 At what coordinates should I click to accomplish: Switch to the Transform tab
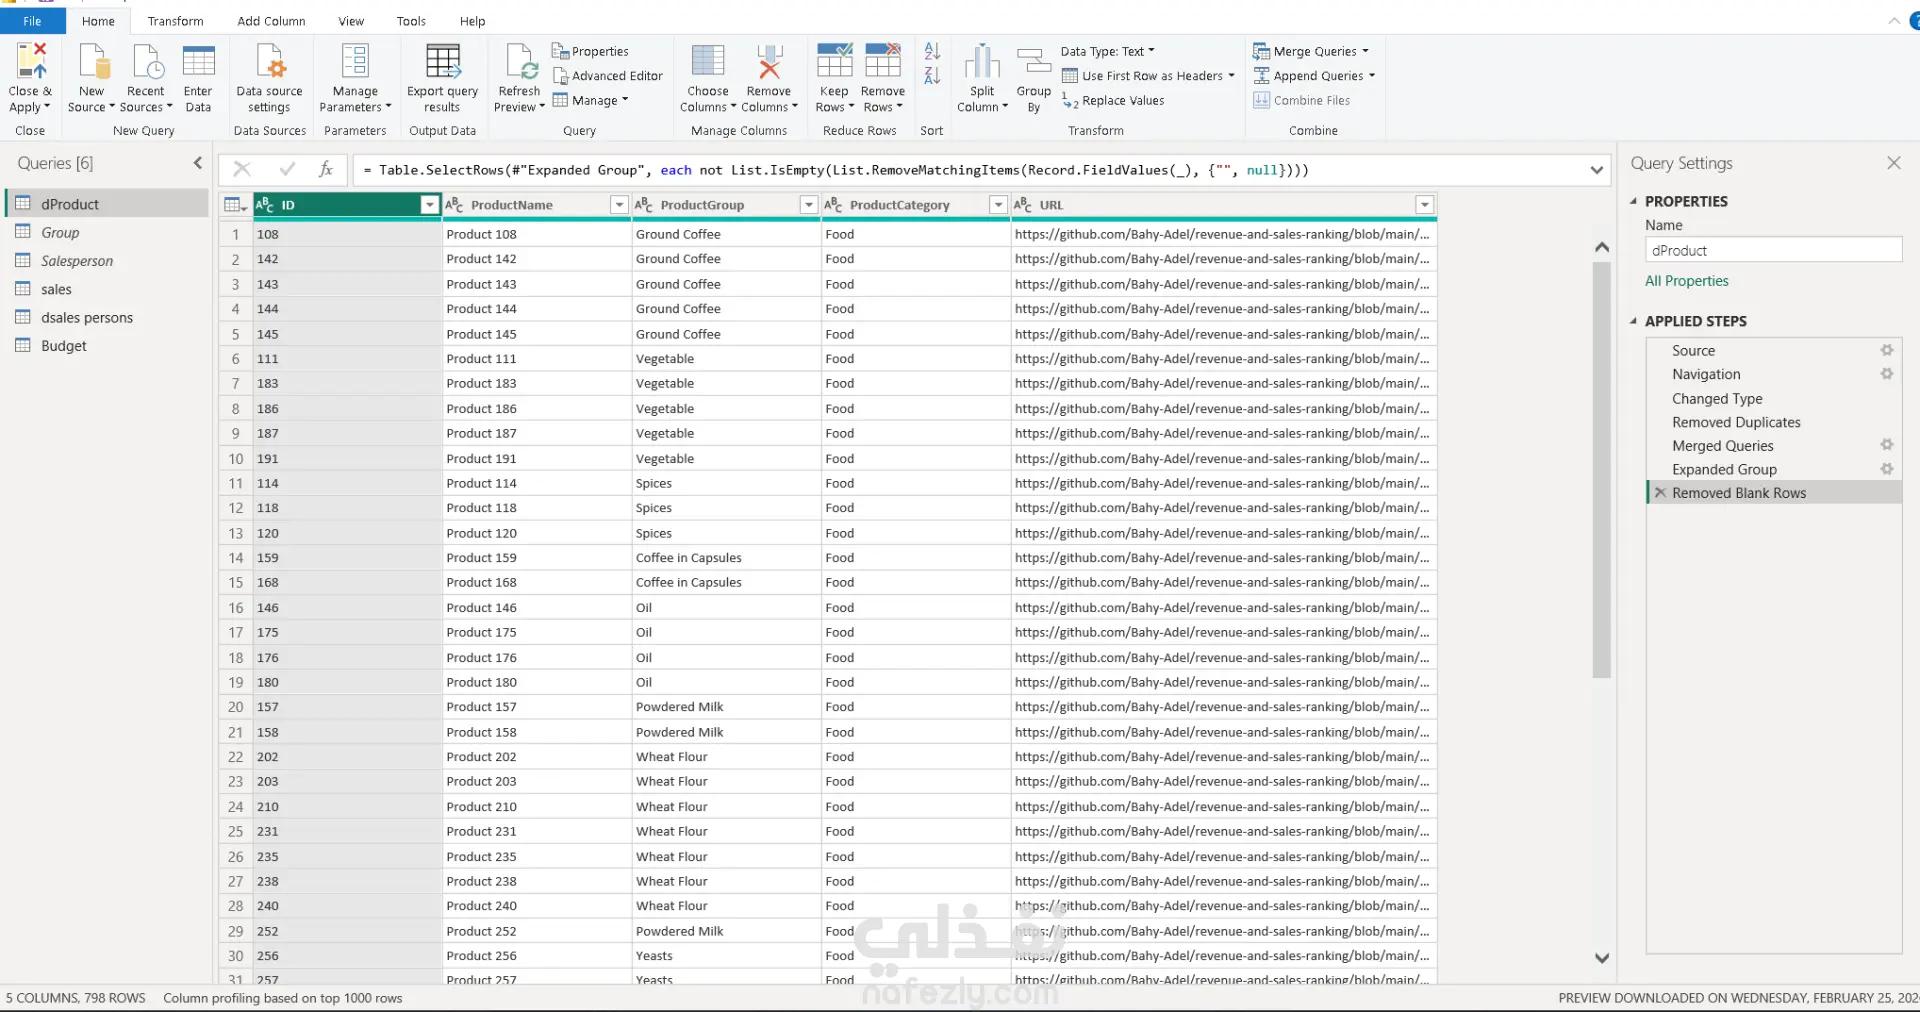(x=175, y=21)
